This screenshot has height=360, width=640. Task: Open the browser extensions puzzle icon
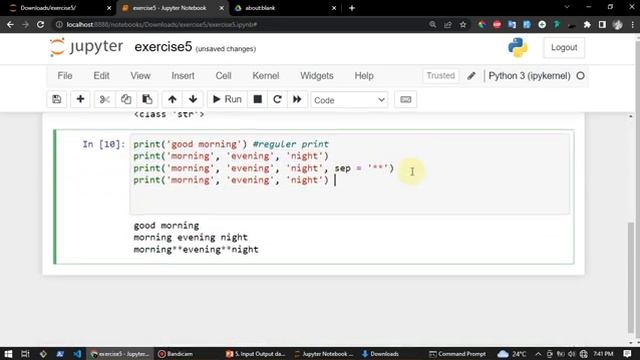587,24
